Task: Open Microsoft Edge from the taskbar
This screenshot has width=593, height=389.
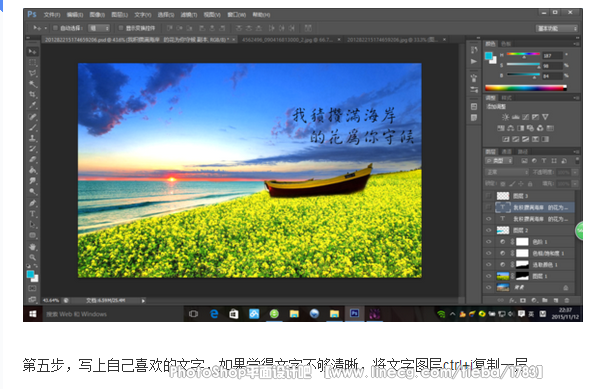Action: (x=214, y=314)
